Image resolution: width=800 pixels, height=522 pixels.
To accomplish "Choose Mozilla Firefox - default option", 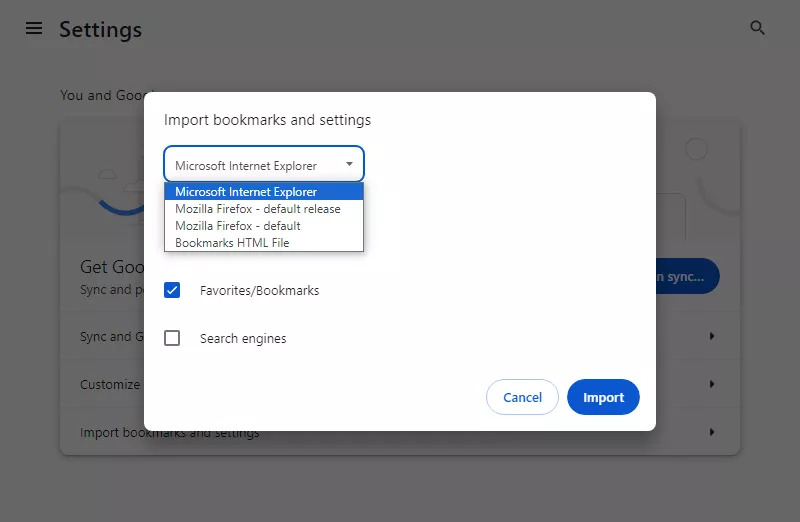I will (x=264, y=226).
